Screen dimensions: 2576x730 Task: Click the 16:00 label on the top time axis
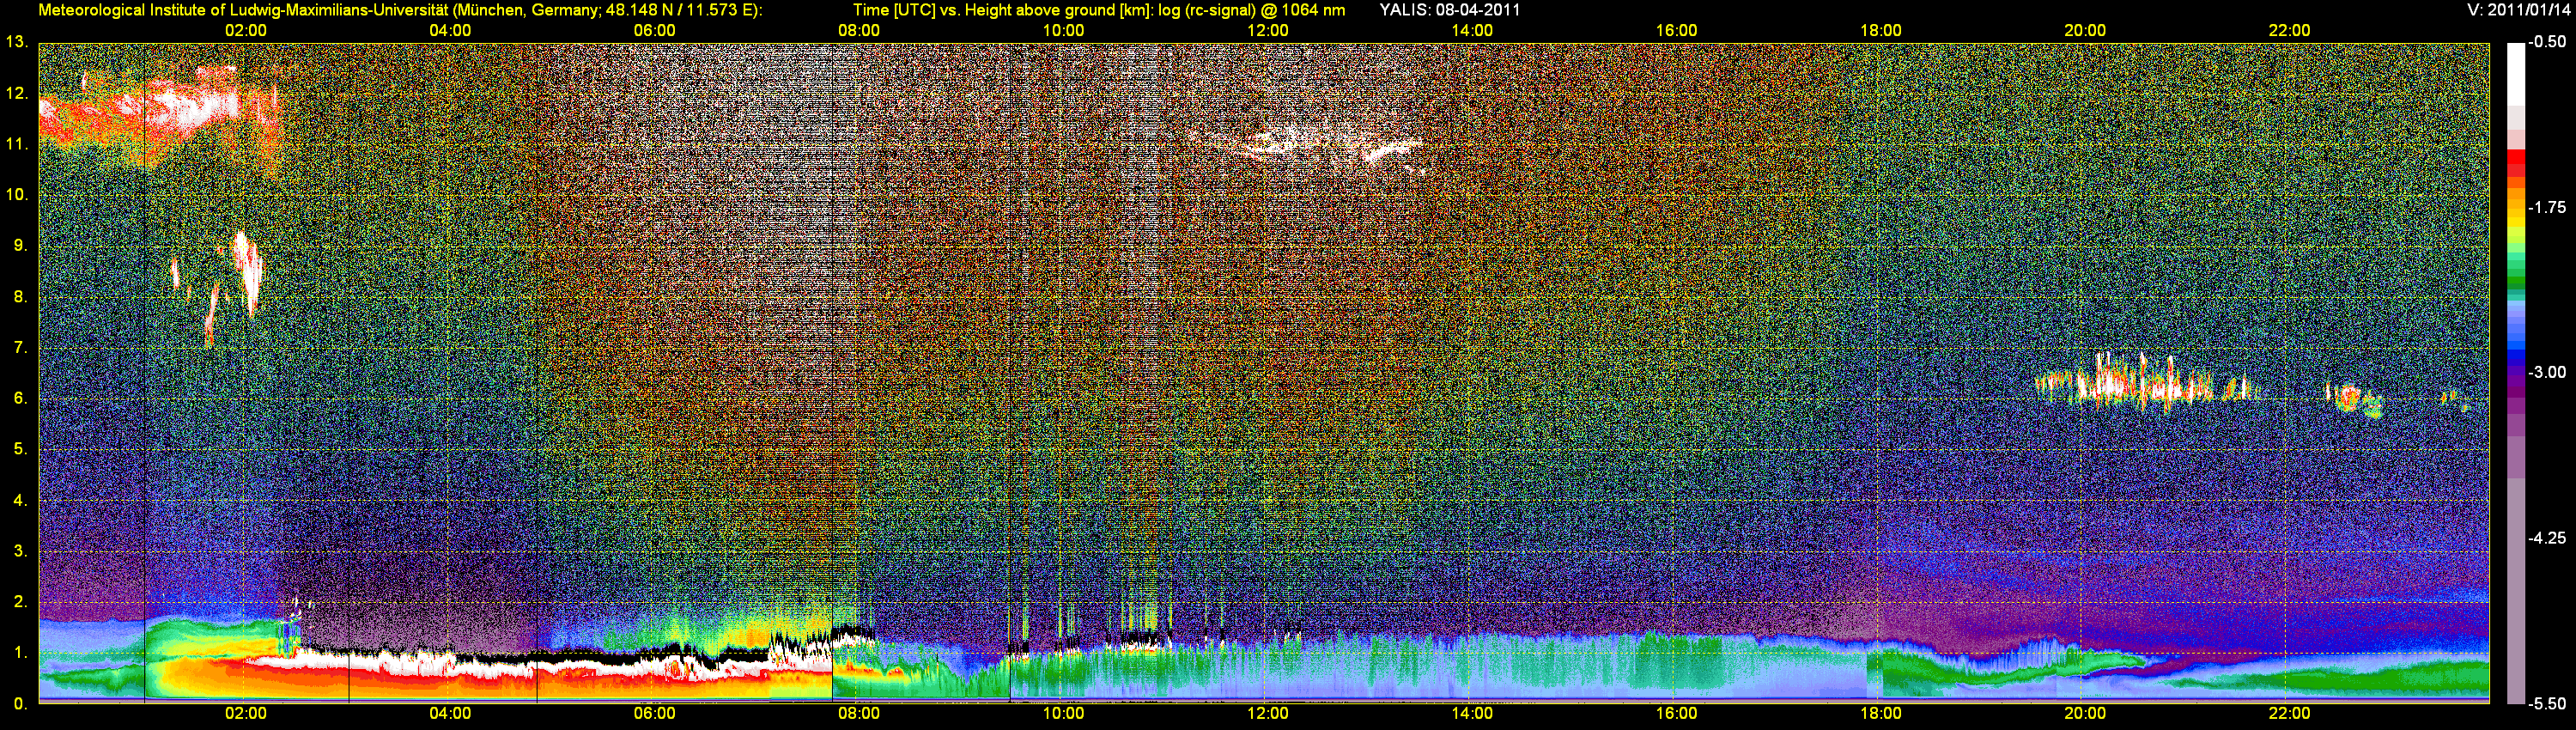tap(1676, 31)
